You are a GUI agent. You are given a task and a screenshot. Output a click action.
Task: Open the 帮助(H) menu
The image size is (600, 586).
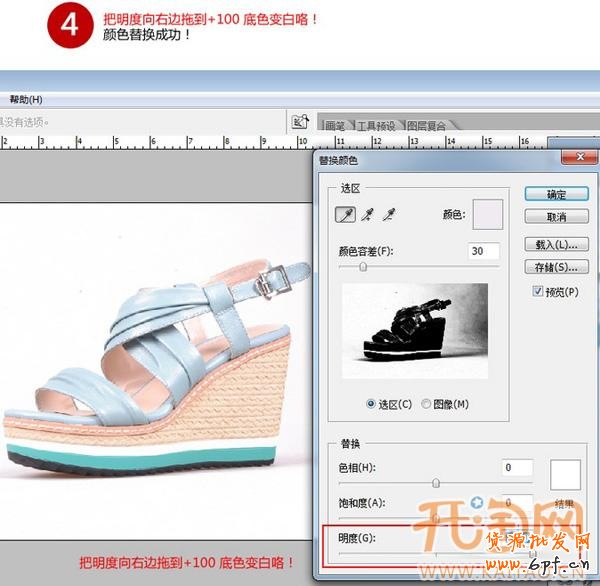[26, 100]
